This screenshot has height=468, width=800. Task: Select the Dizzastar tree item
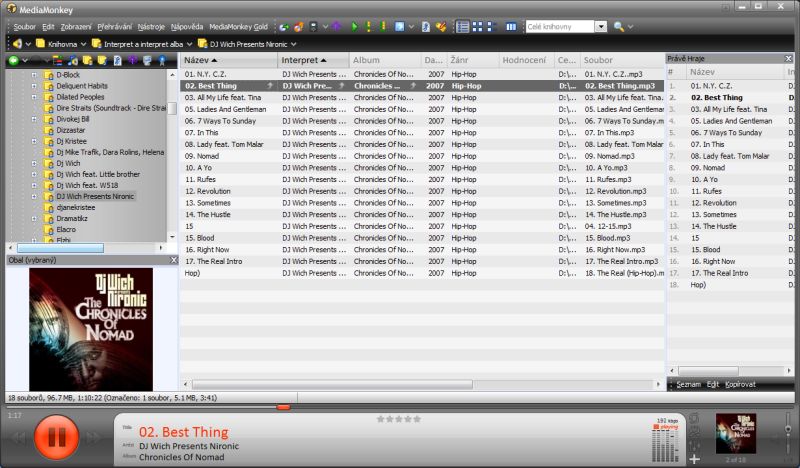(x=70, y=130)
